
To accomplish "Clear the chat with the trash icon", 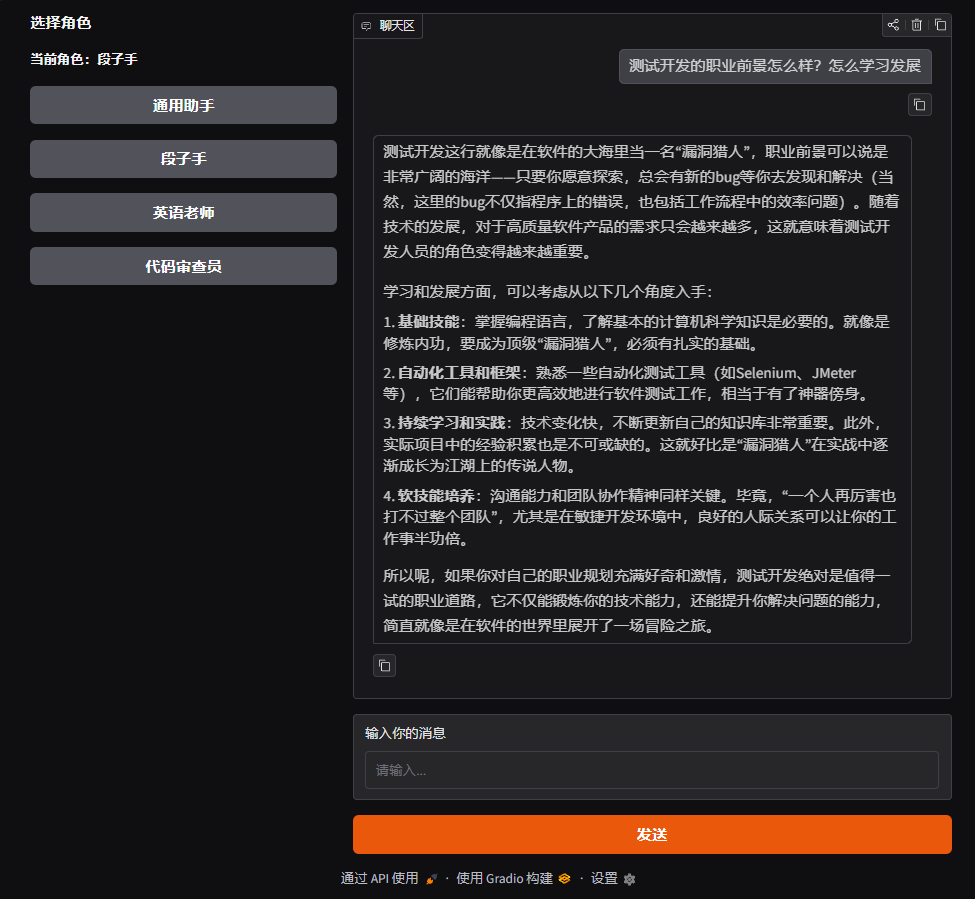I will pos(917,25).
